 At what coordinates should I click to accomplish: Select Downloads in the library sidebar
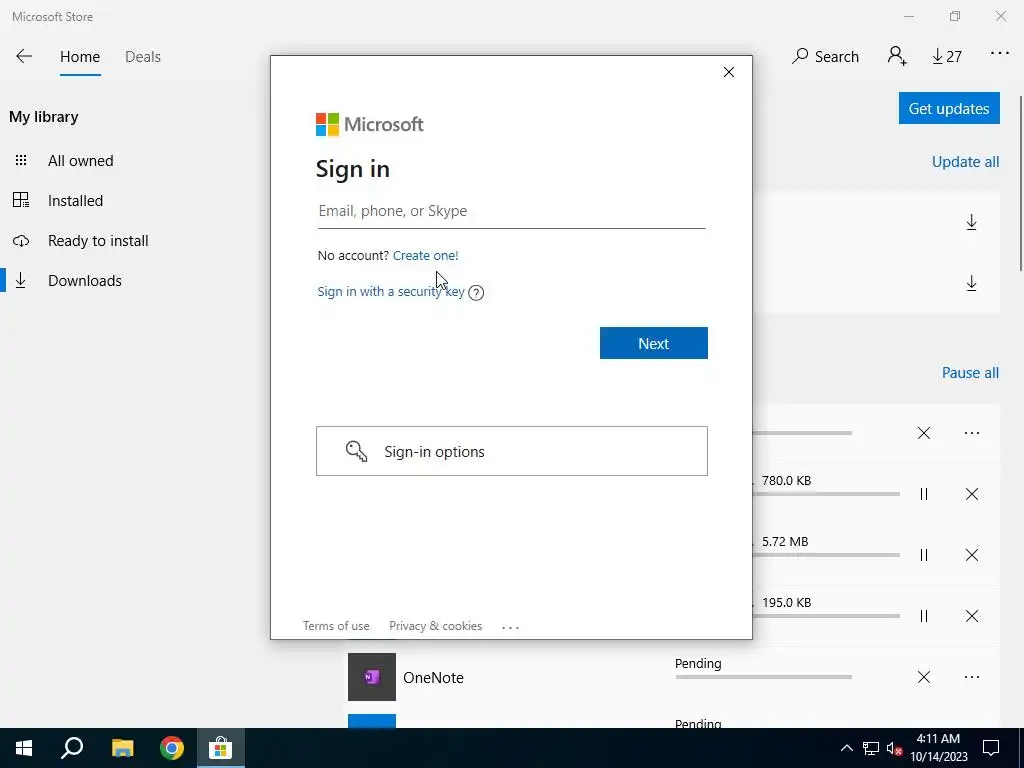click(x=85, y=281)
